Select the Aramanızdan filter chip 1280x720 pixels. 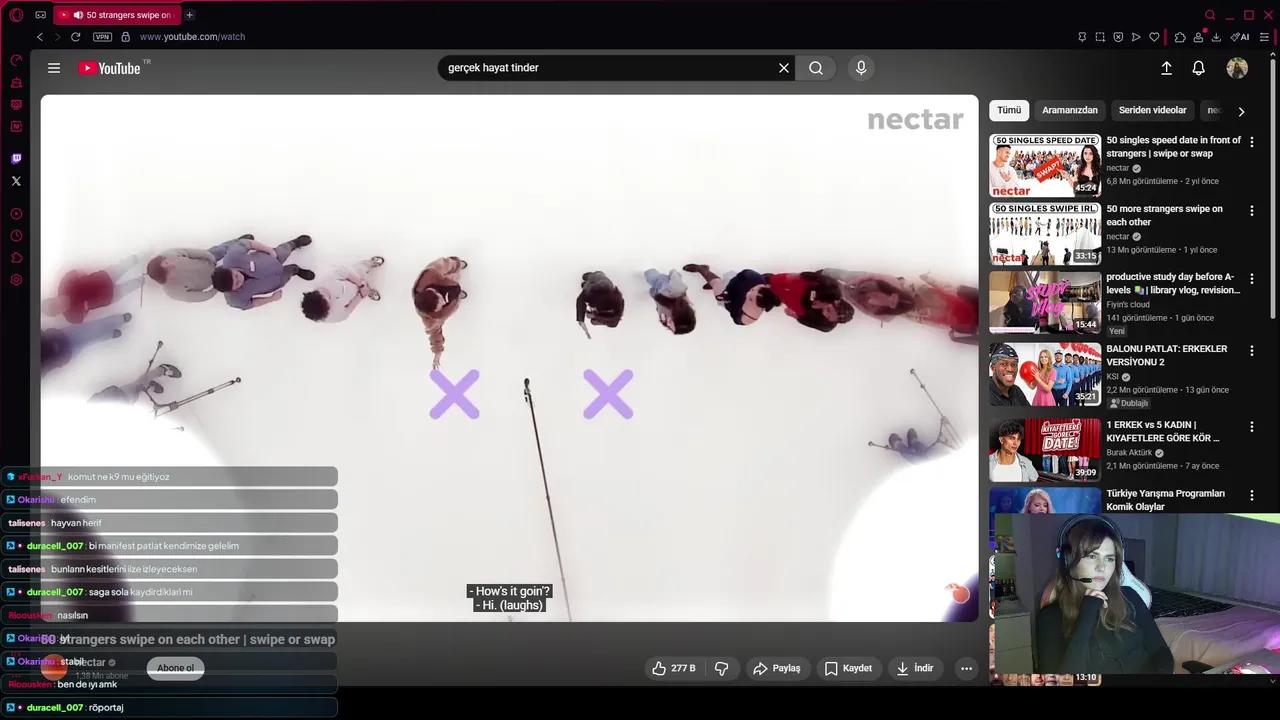coord(1070,110)
